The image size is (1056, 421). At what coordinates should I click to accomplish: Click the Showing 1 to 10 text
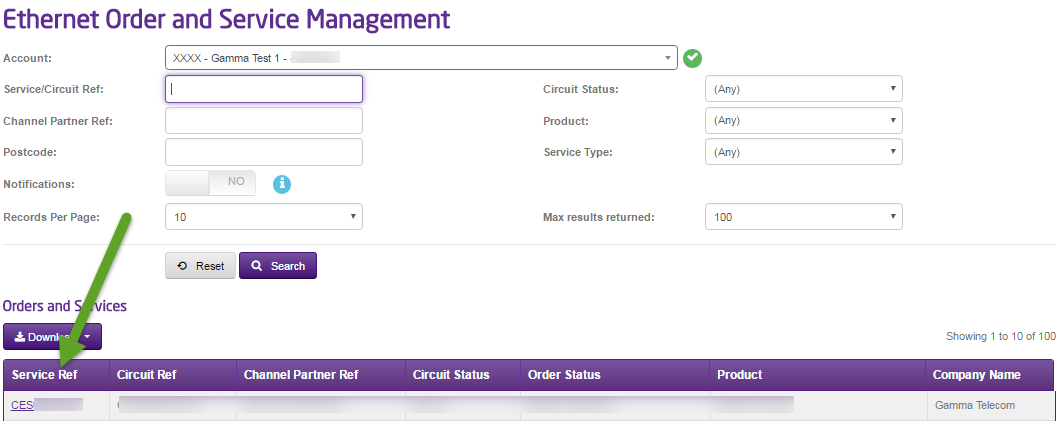(x=1000, y=336)
